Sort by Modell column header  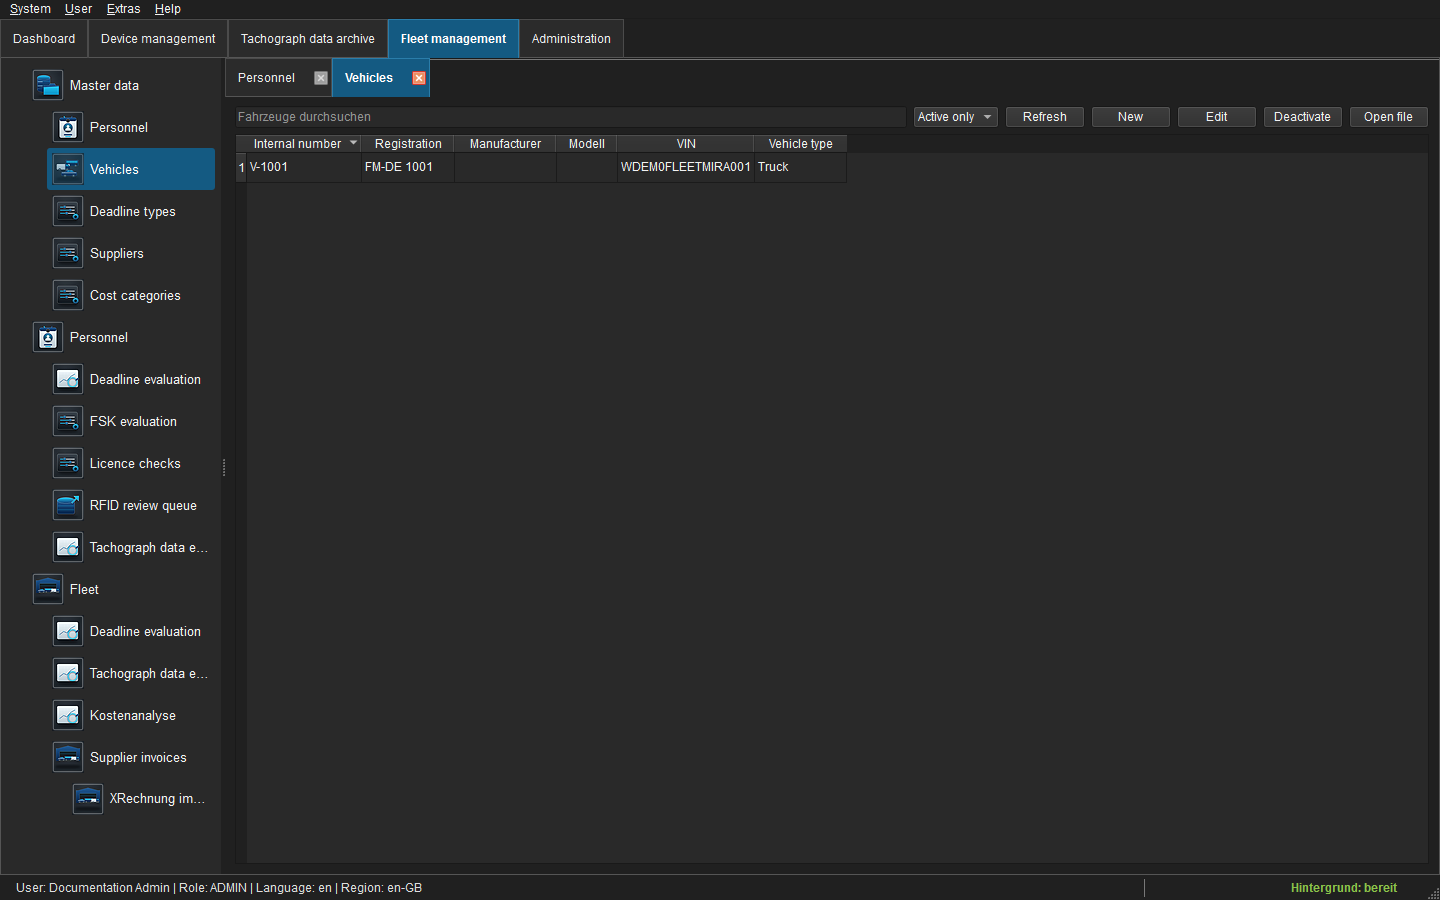pyautogui.click(x=587, y=144)
